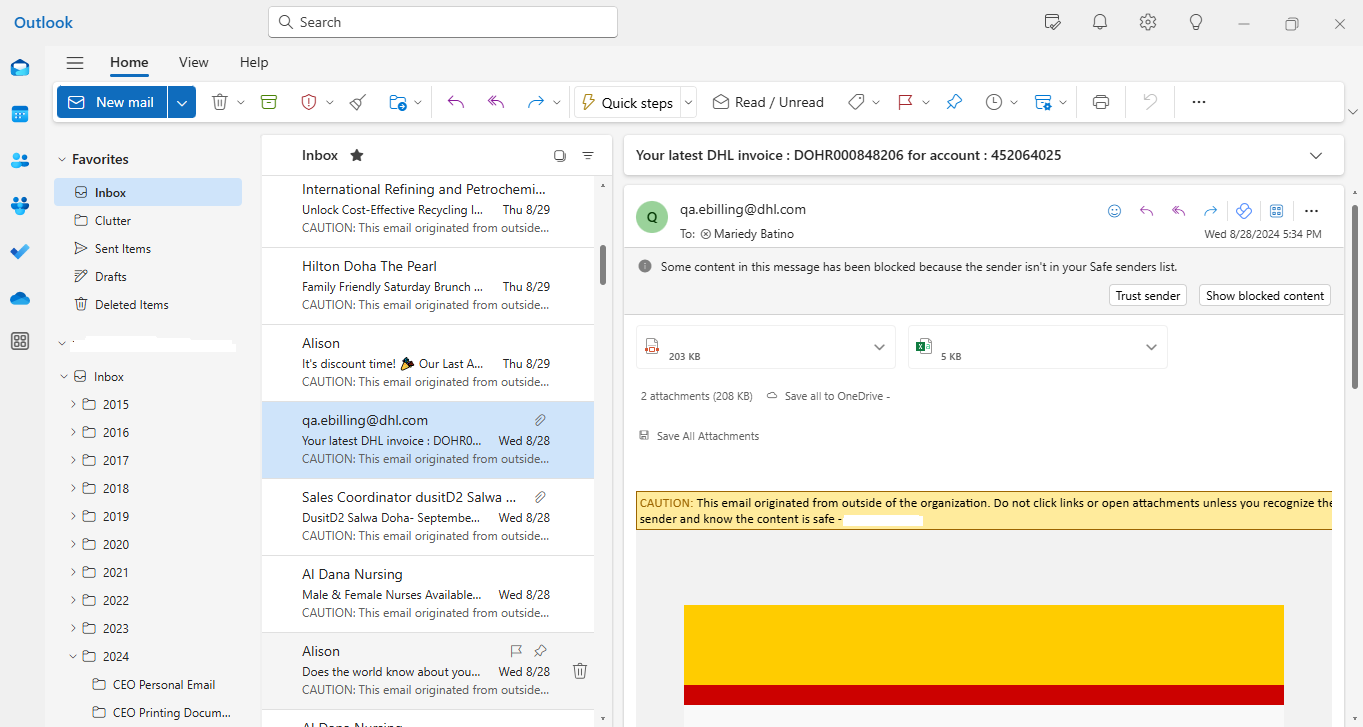The image size is (1363, 727).
Task: Collapse the 2024 folder
Action: tap(73, 657)
